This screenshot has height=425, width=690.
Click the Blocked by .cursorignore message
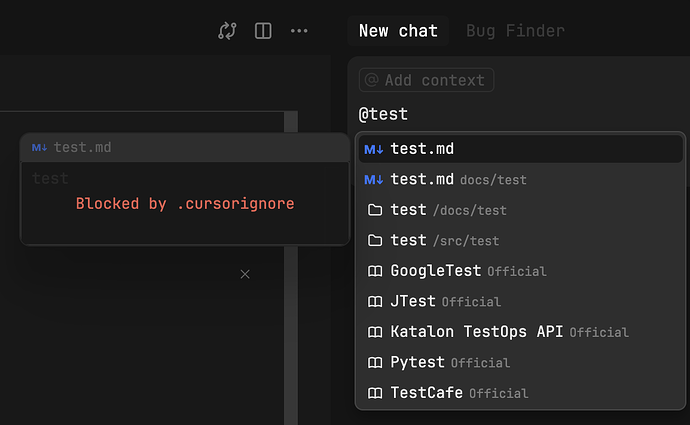pyautogui.click(x=185, y=204)
